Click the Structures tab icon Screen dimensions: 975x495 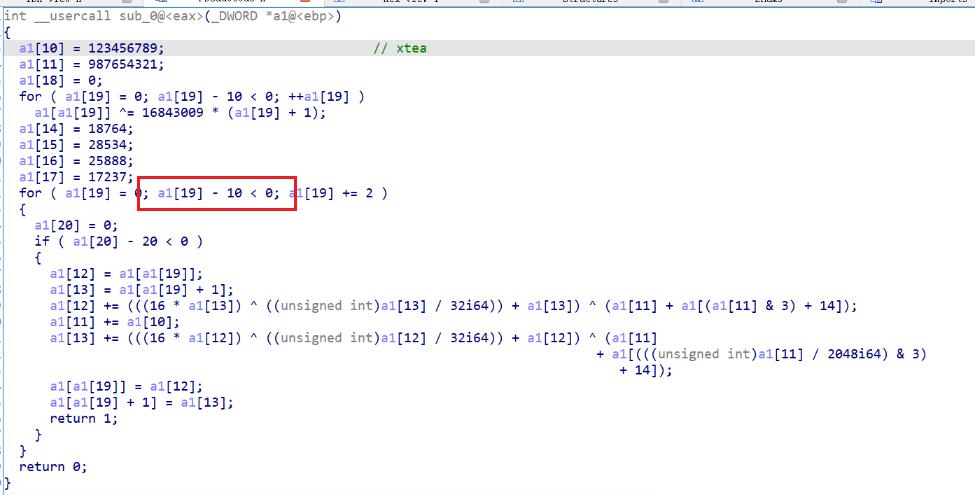click(x=517, y=2)
